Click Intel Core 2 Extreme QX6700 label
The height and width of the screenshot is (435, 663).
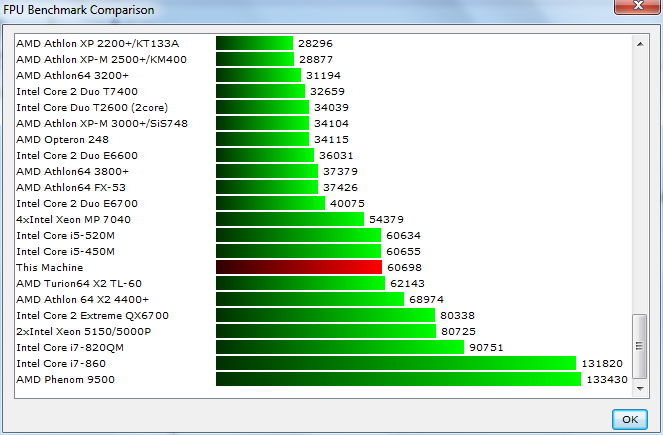click(x=93, y=315)
